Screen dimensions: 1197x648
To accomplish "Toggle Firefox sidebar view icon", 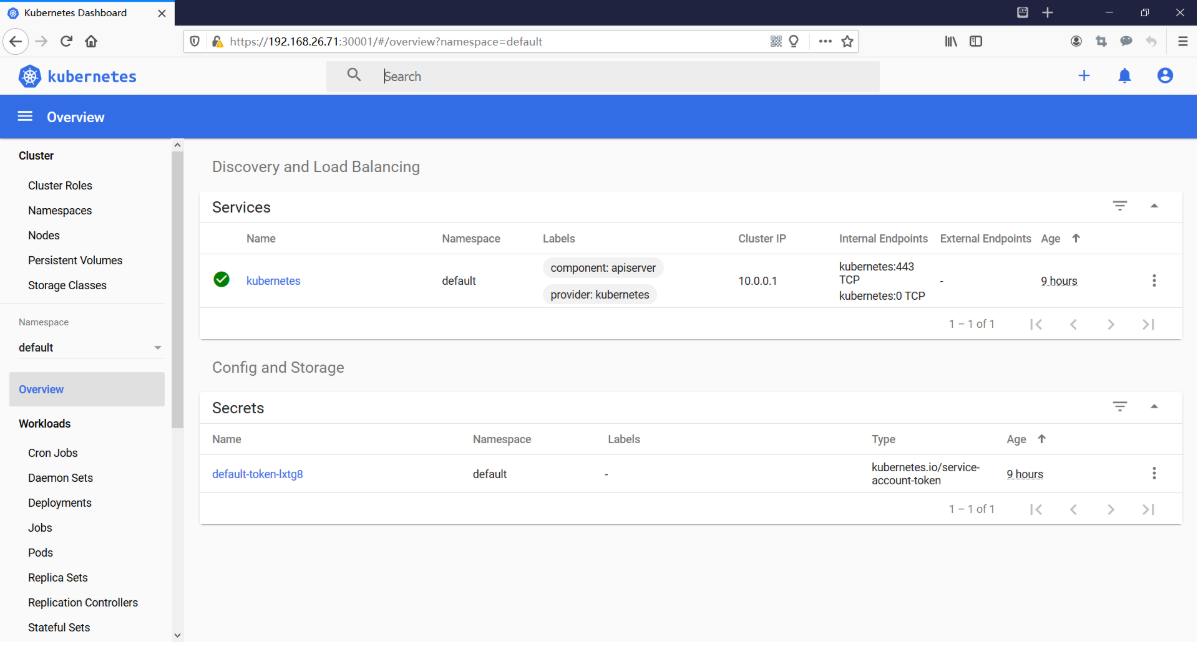I will tap(976, 41).
